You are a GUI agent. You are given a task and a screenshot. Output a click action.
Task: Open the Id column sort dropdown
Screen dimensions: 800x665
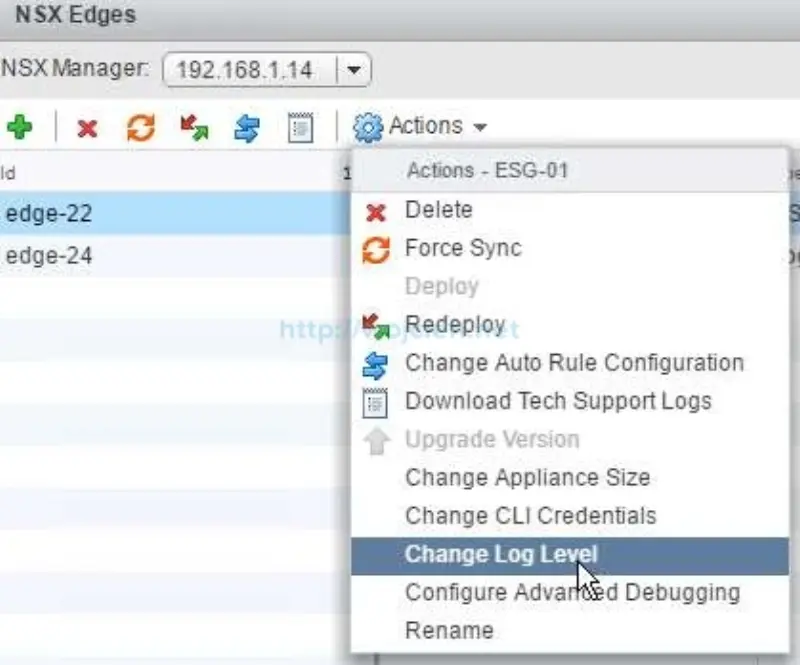[x=346, y=171]
